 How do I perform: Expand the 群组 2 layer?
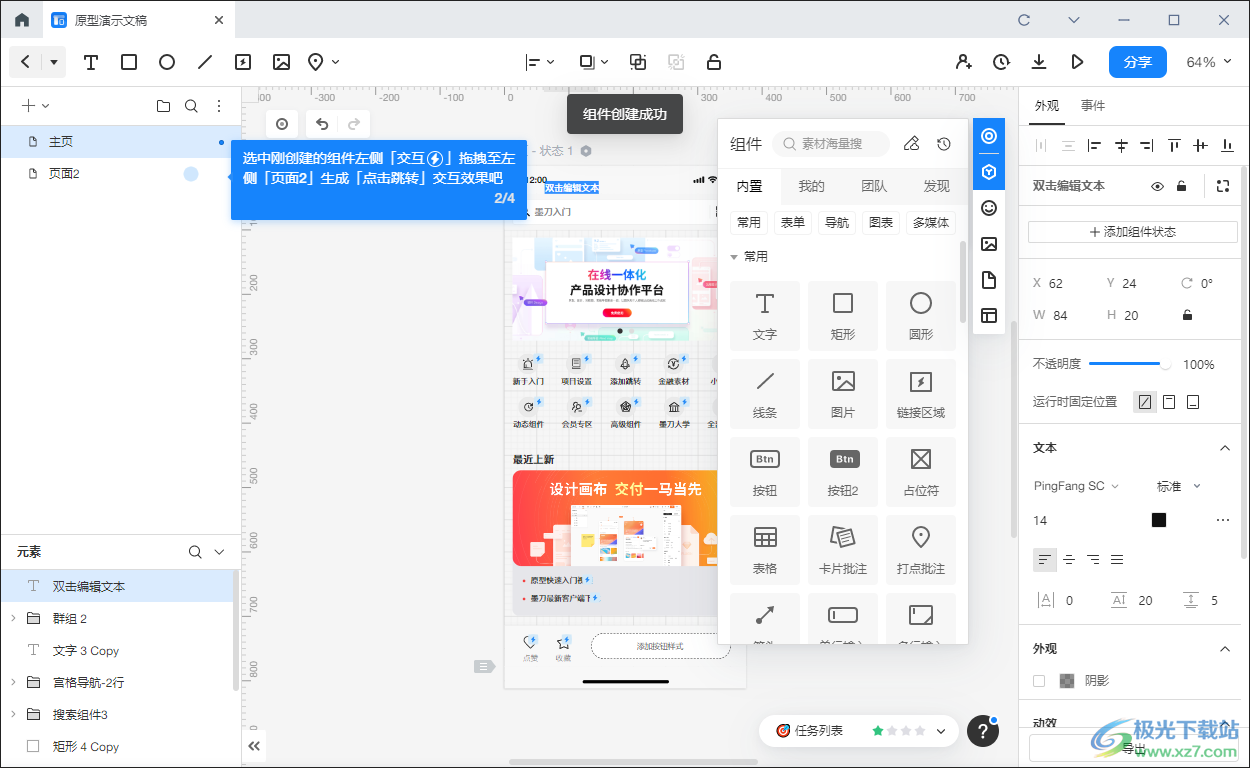click(13, 618)
